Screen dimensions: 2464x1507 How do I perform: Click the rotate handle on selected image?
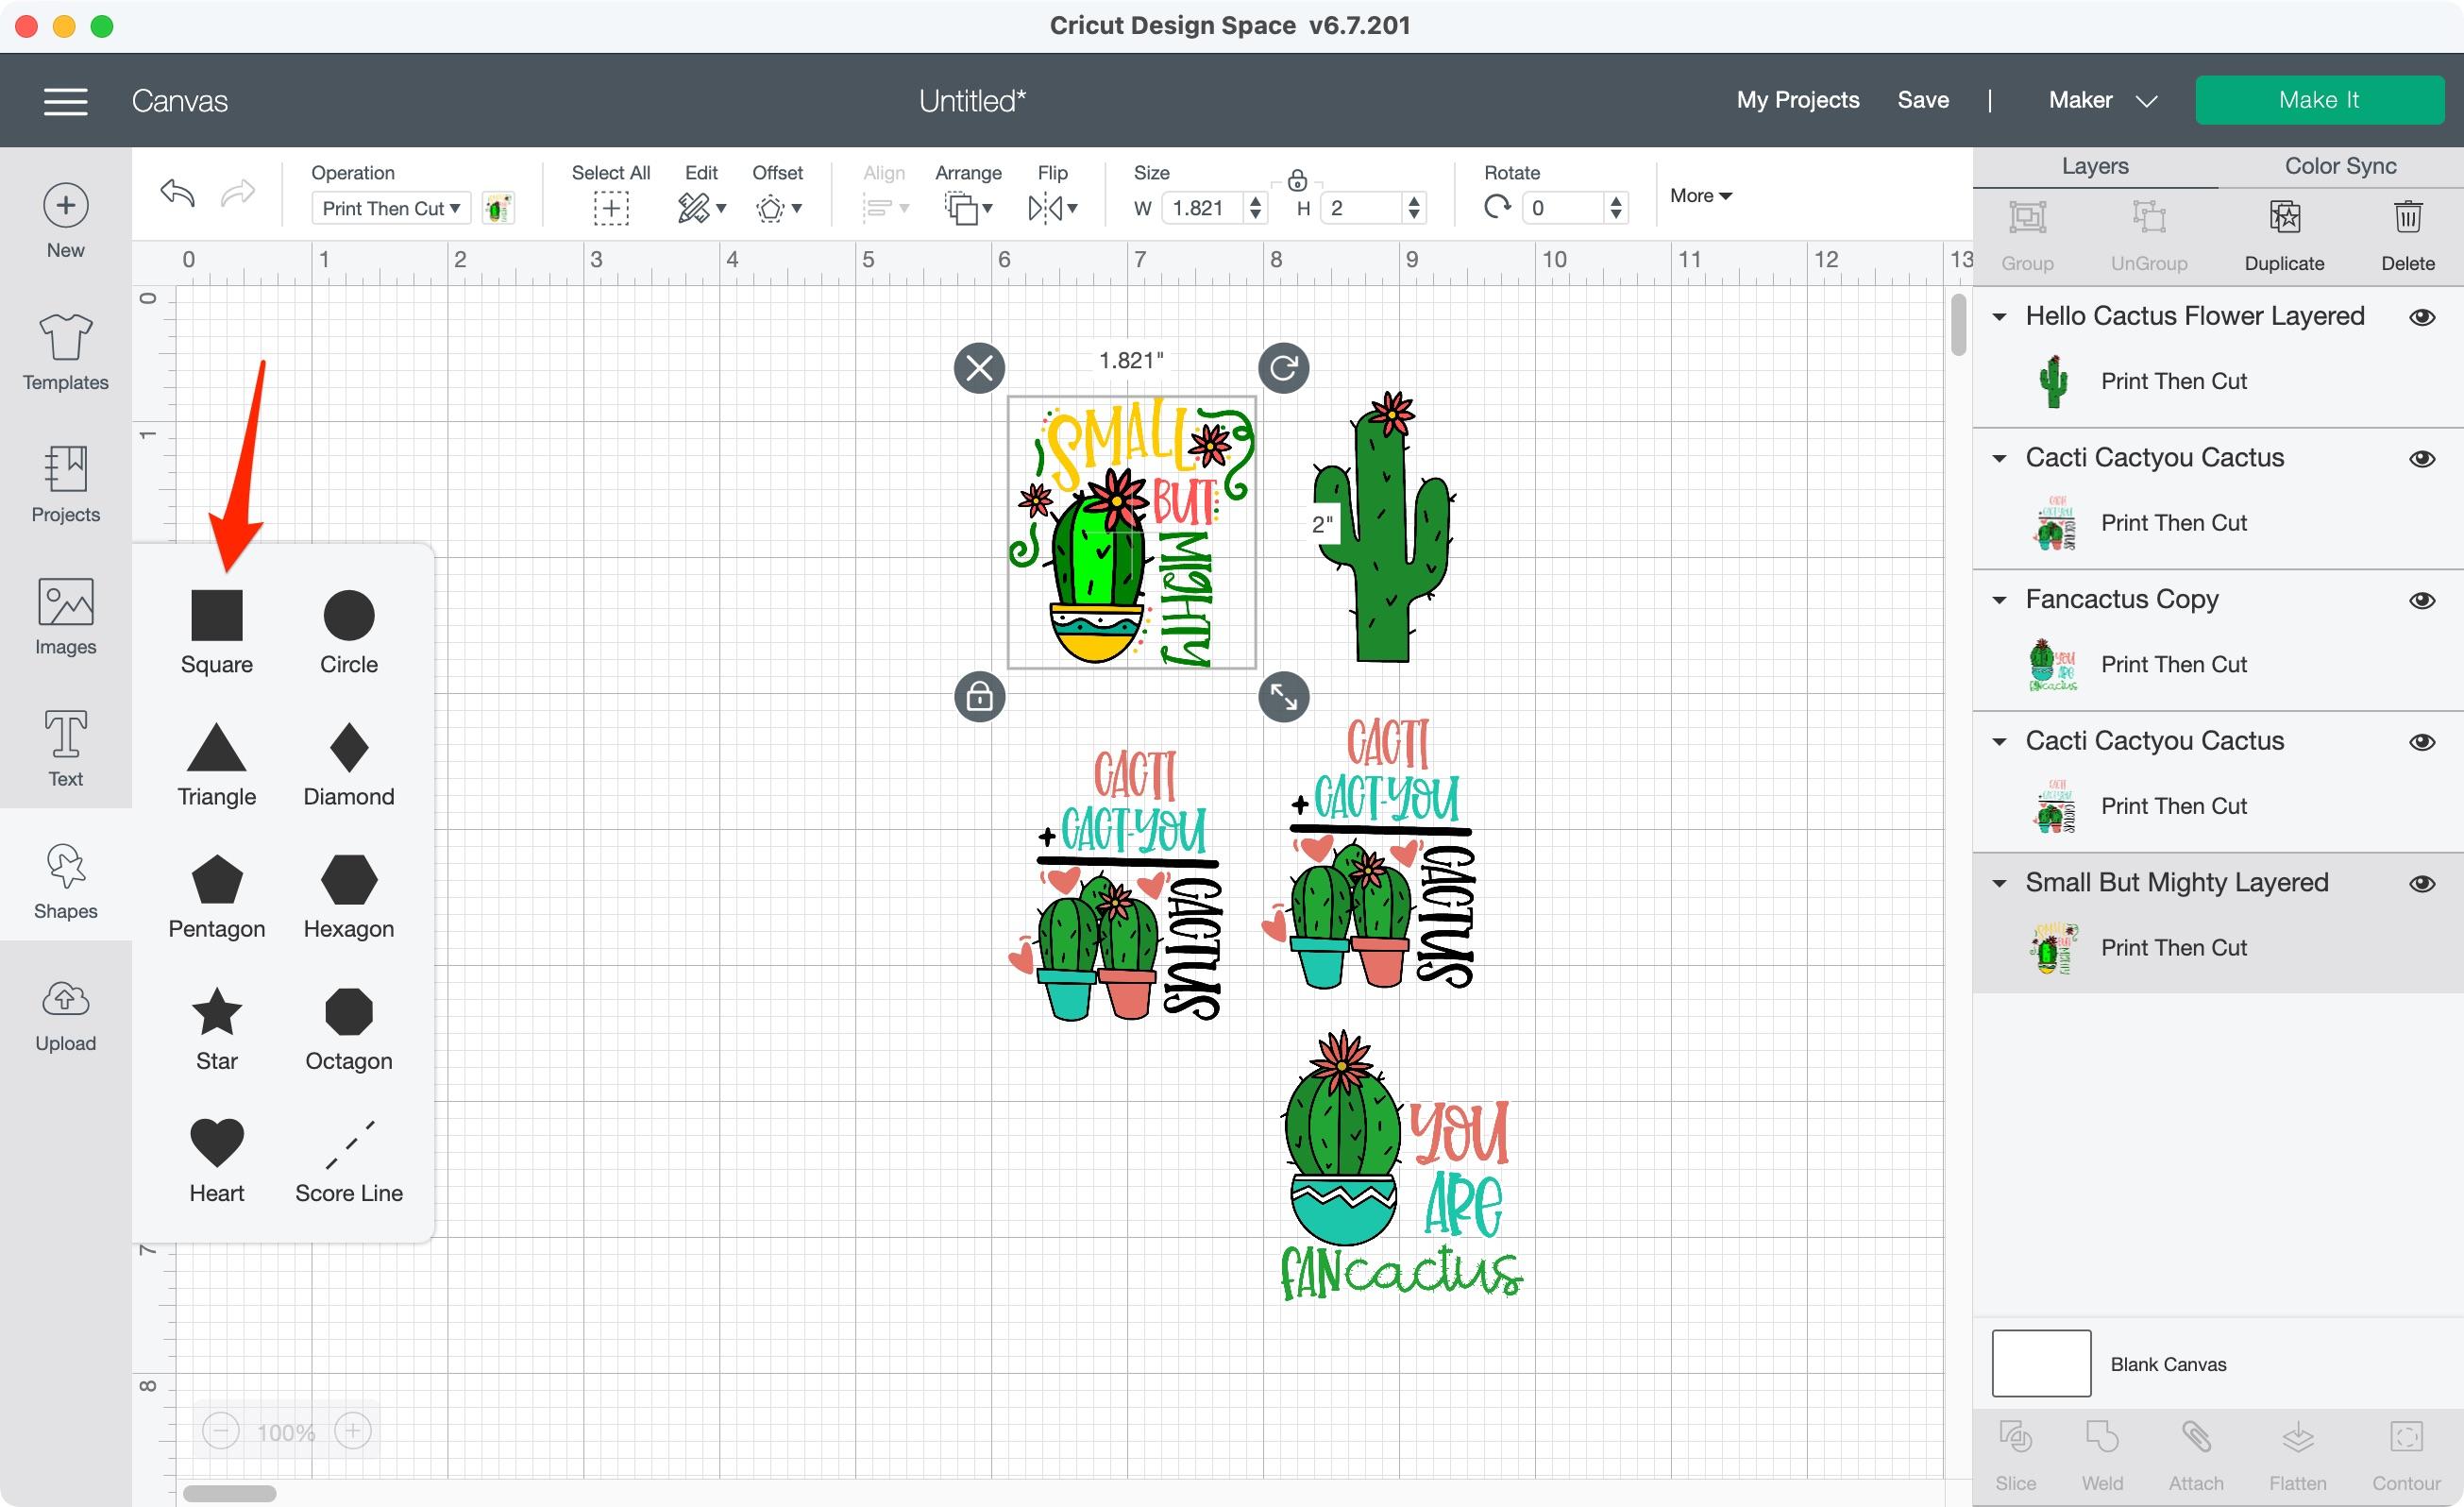tap(1283, 368)
